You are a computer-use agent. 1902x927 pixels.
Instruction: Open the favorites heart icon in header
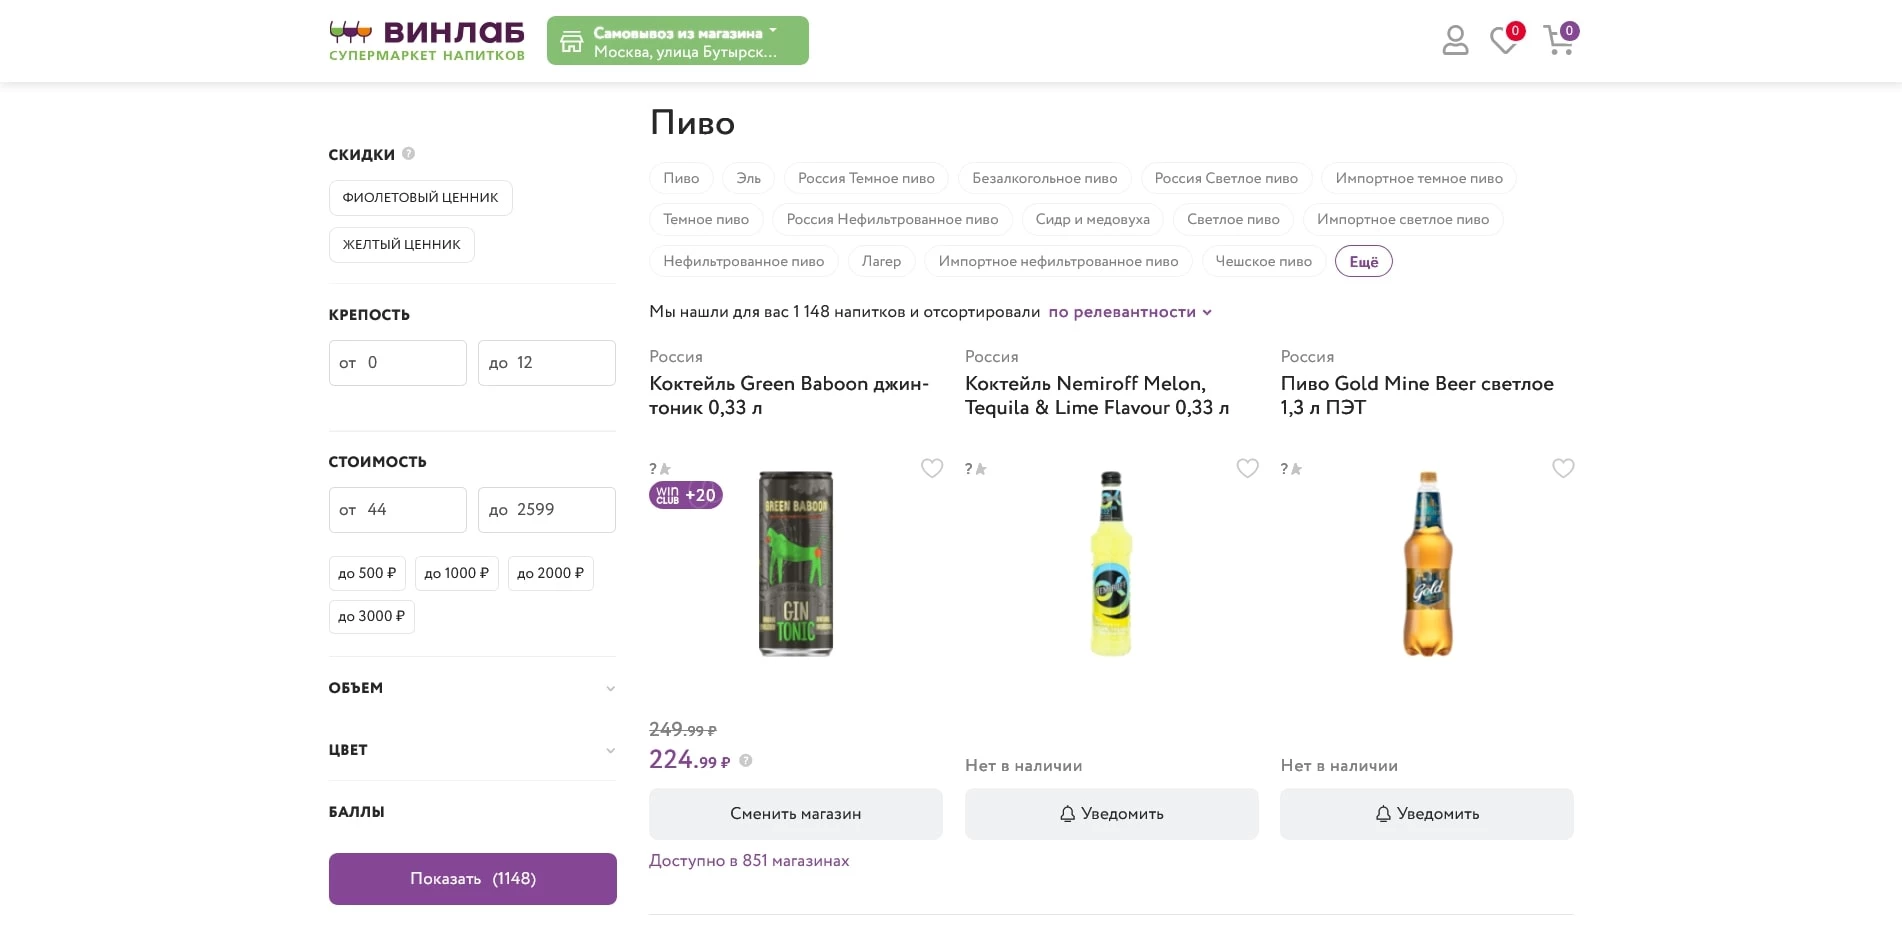pos(1504,41)
